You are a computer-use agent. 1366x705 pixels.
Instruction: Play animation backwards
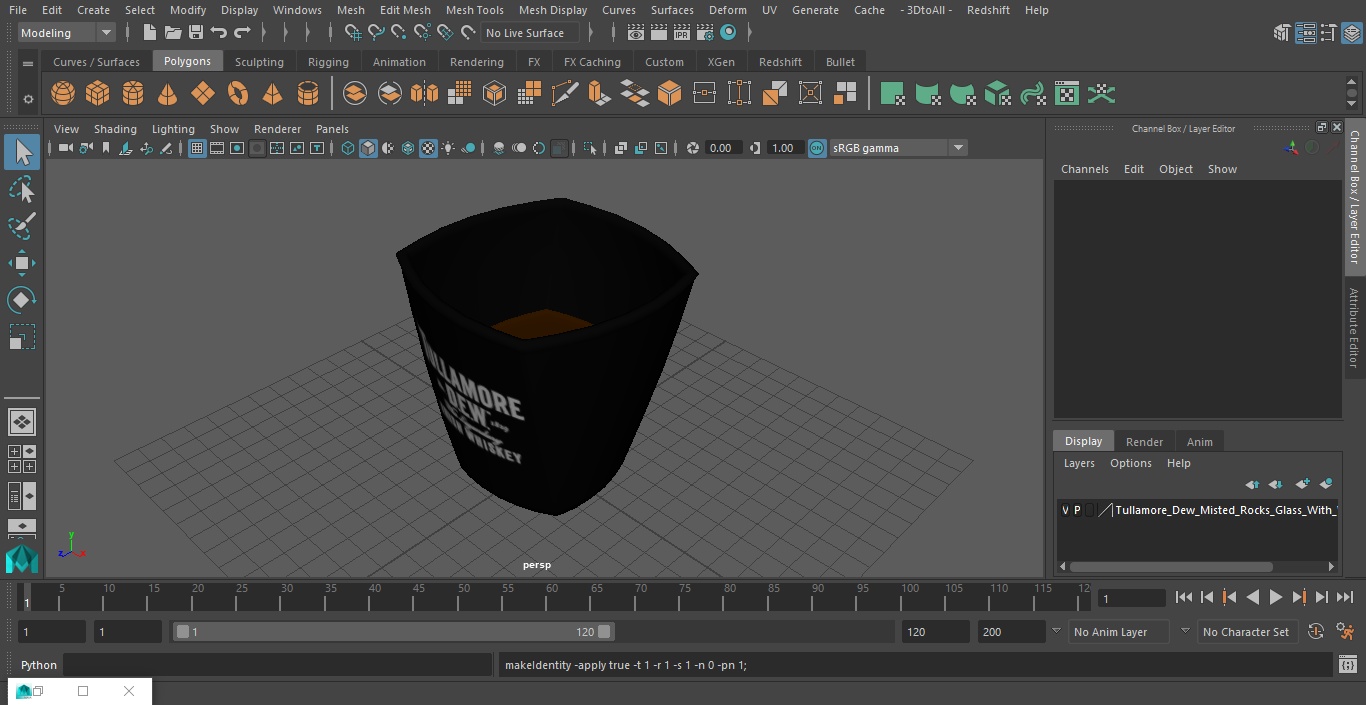(1252, 597)
